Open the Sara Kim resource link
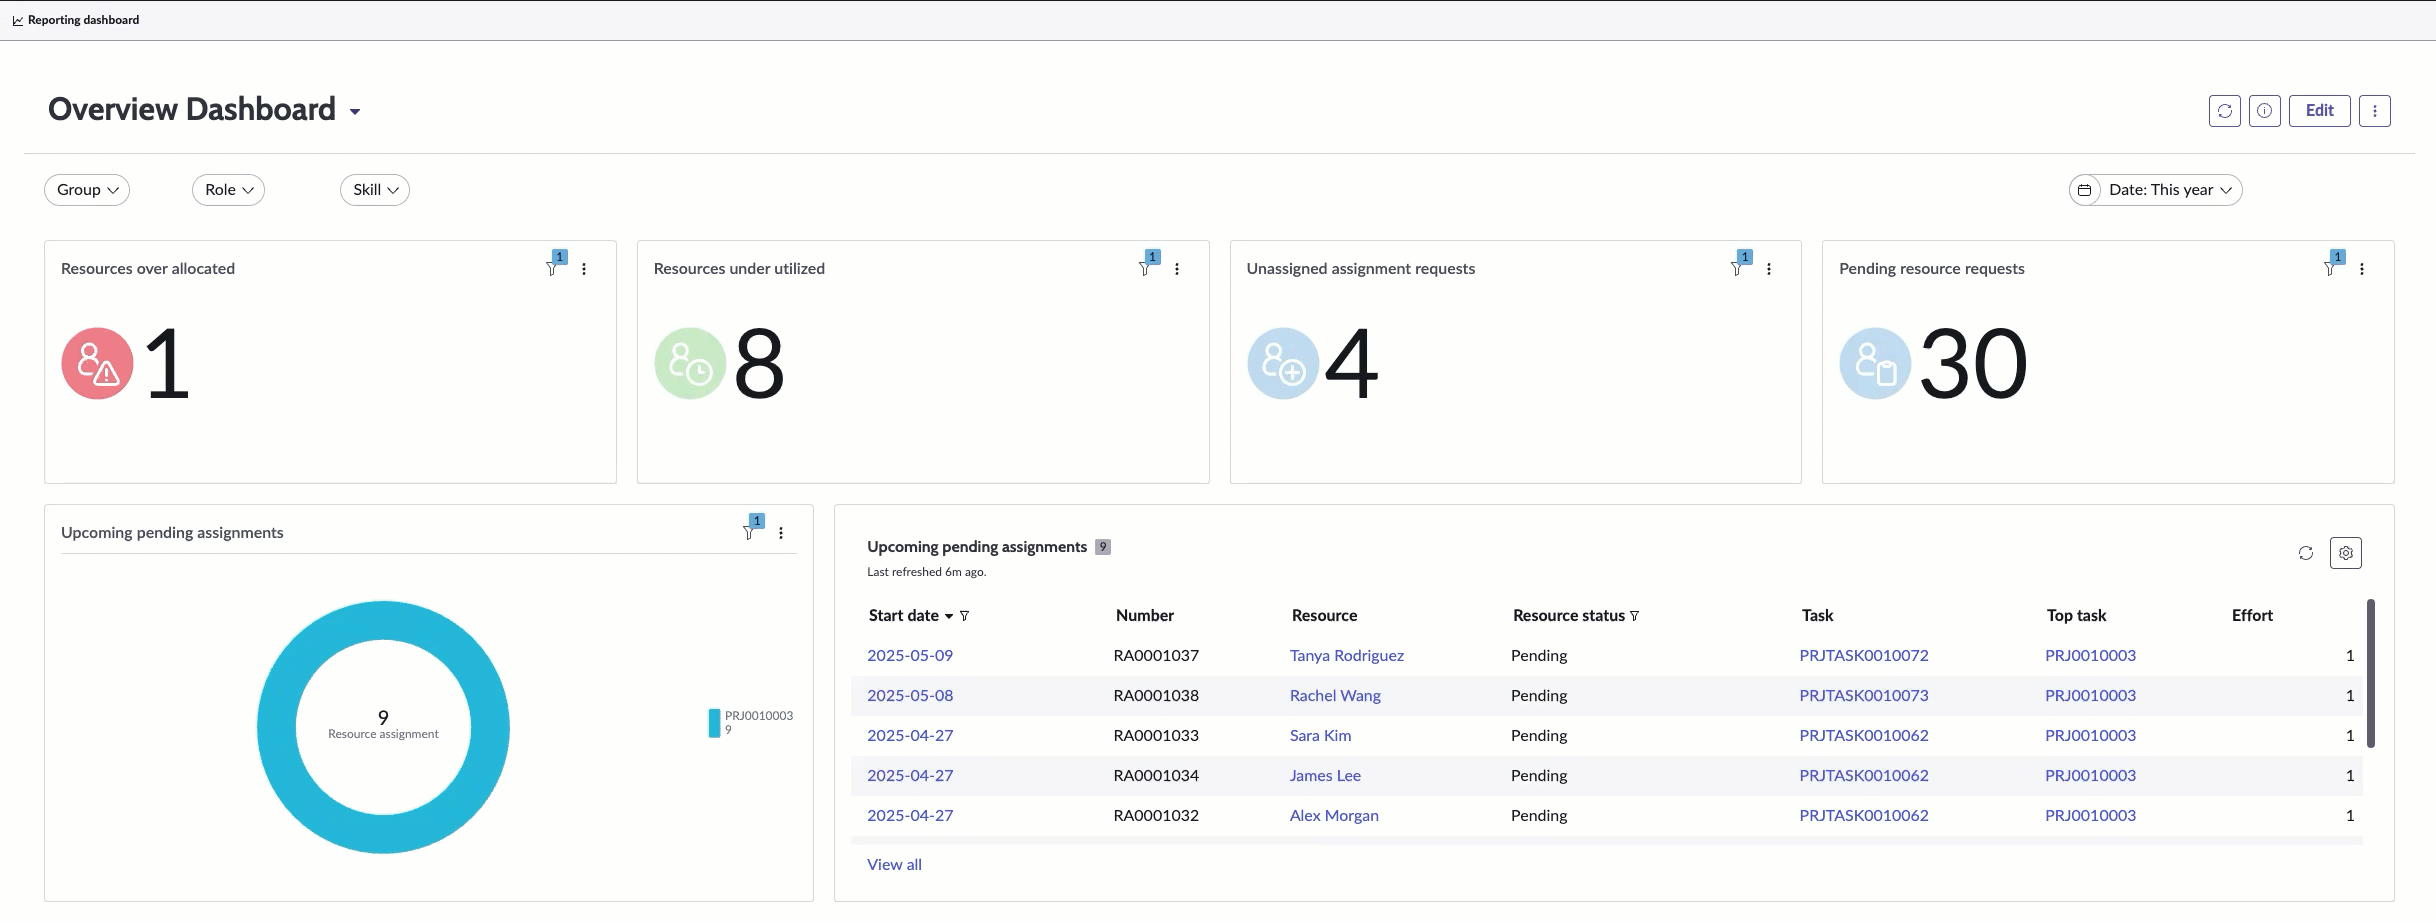This screenshot has width=2436, height=922. 1320,736
